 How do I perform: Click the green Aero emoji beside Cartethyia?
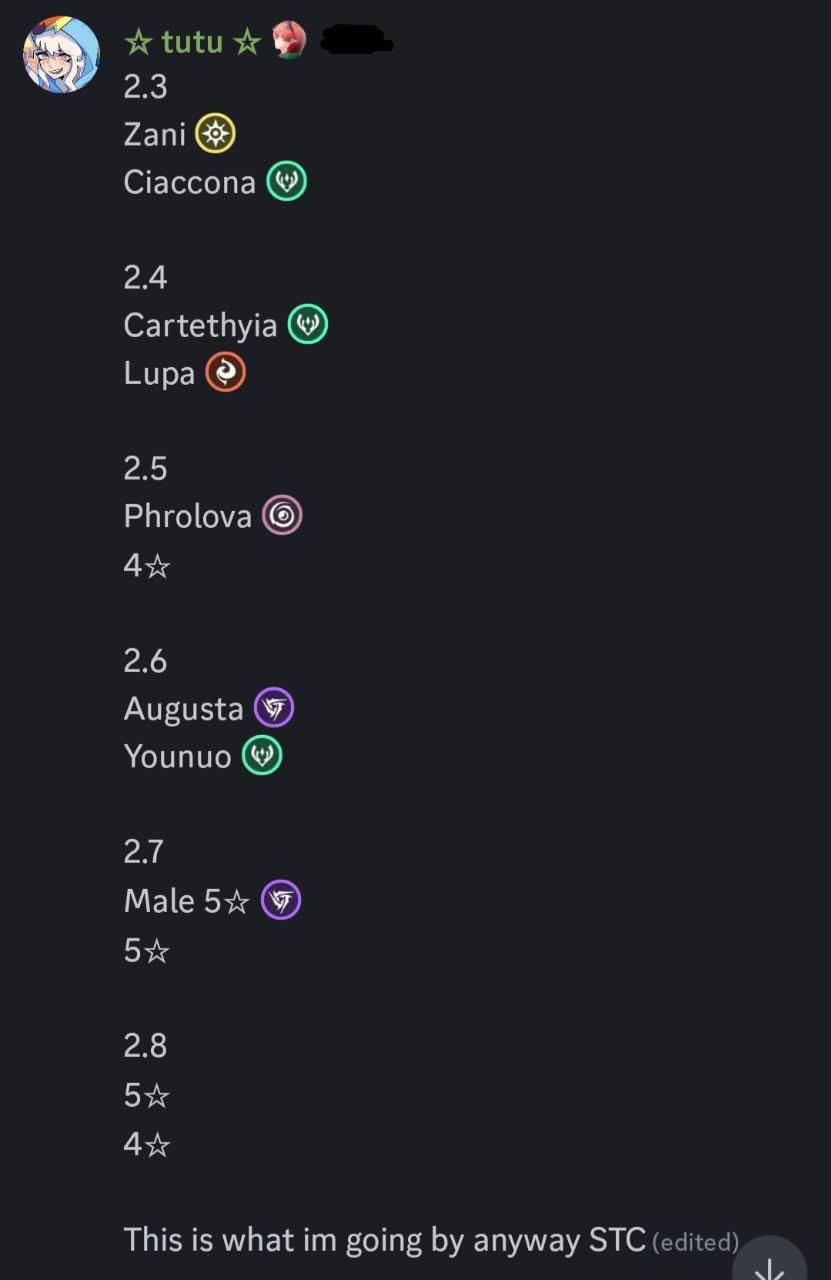click(x=308, y=325)
